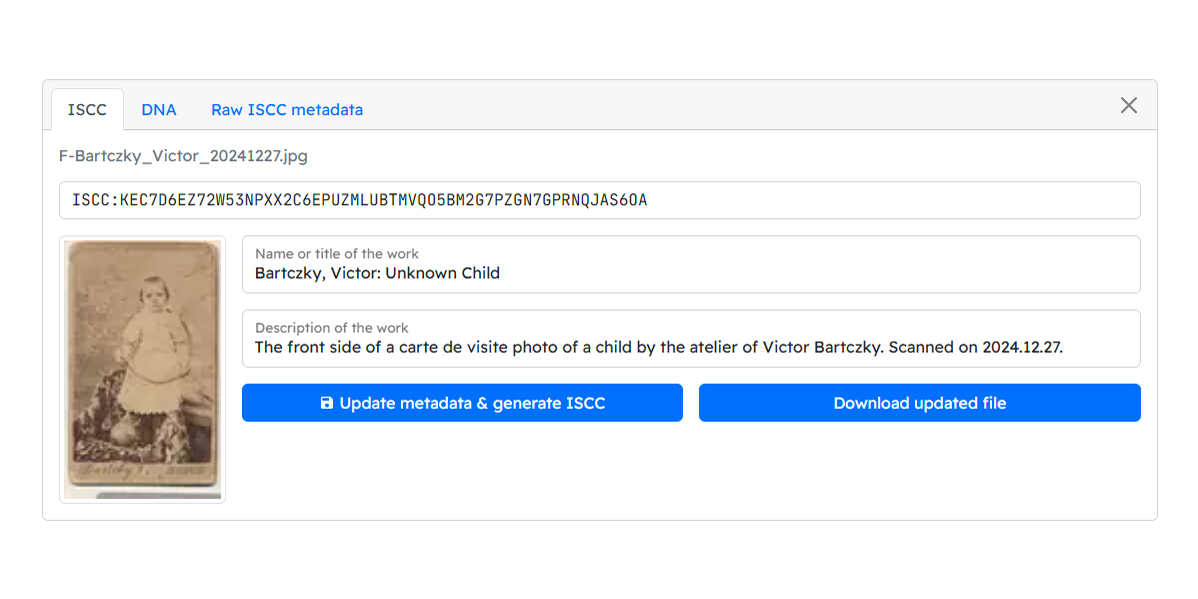The image size is (1198, 599).
Task: Click the 'Description of the work' label
Action: tap(332, 328)
